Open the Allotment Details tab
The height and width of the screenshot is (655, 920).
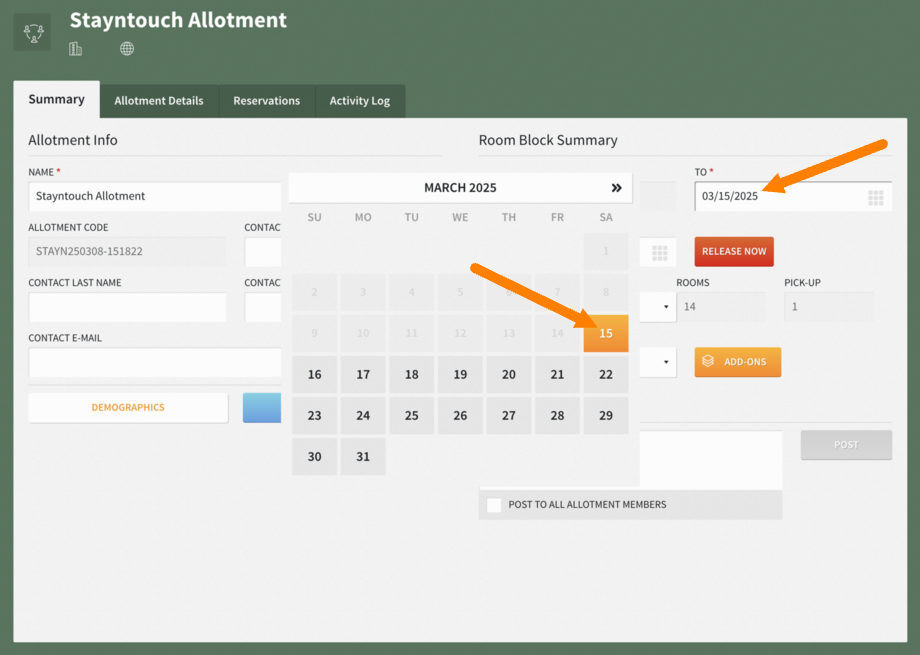coord(159,101)
